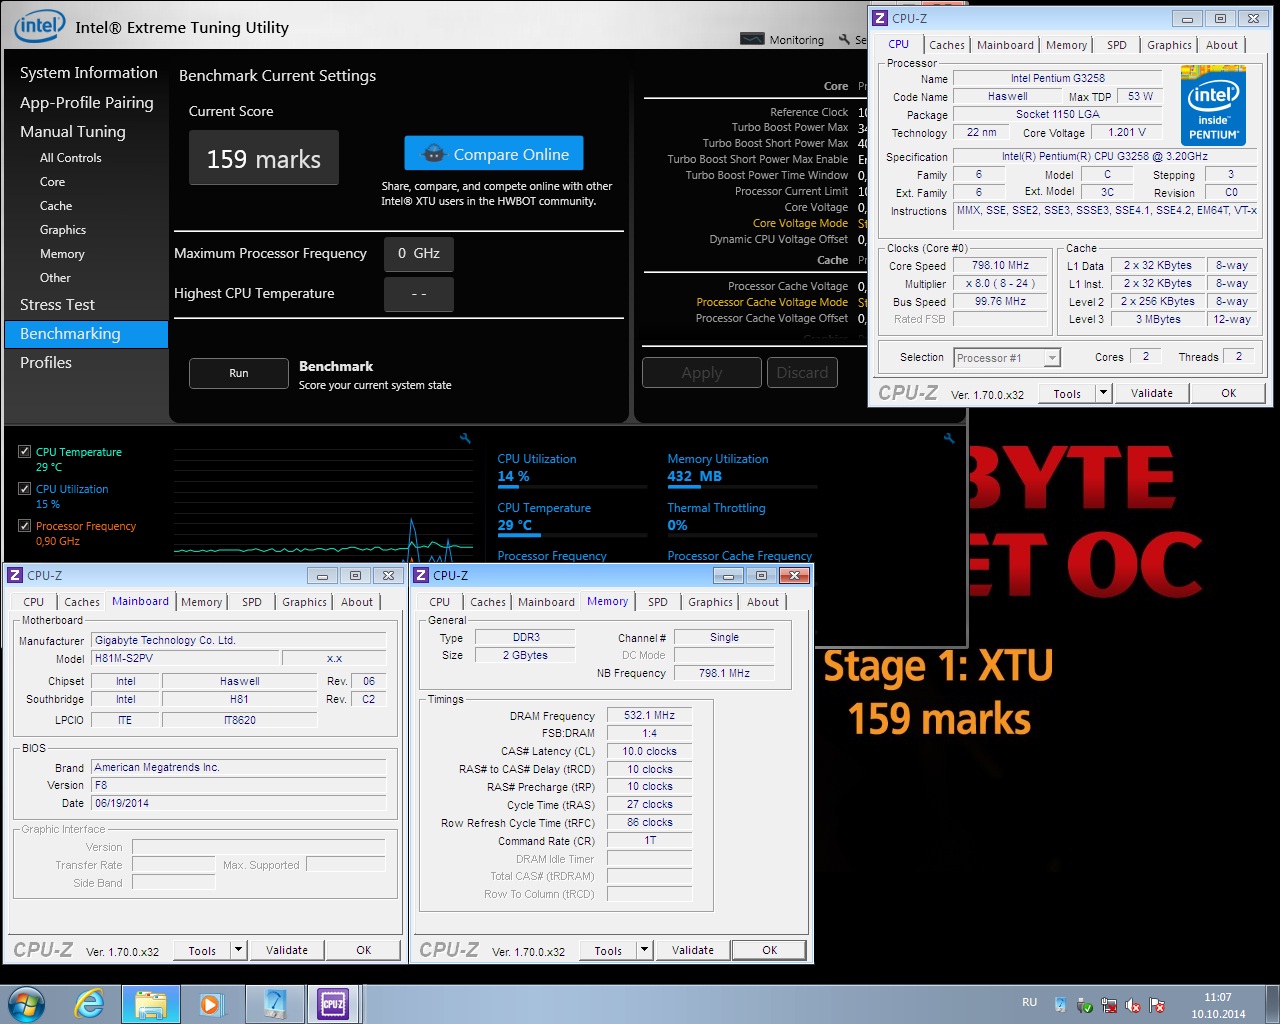Switch to CPU-Z taskbar item
Viewport: 1280px width, 1024px height.
pos(333,1004)
